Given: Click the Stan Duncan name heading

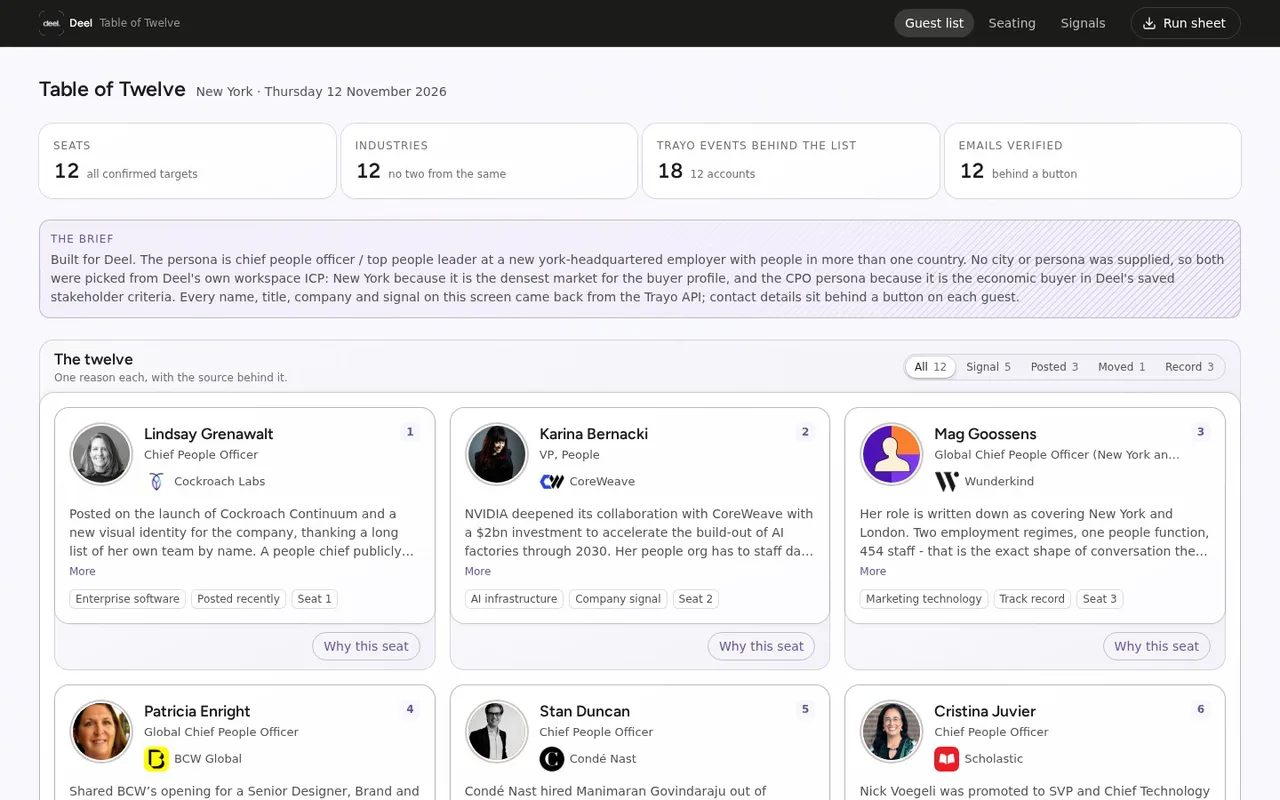Looking at the screenshot, I should pos(584,711).
